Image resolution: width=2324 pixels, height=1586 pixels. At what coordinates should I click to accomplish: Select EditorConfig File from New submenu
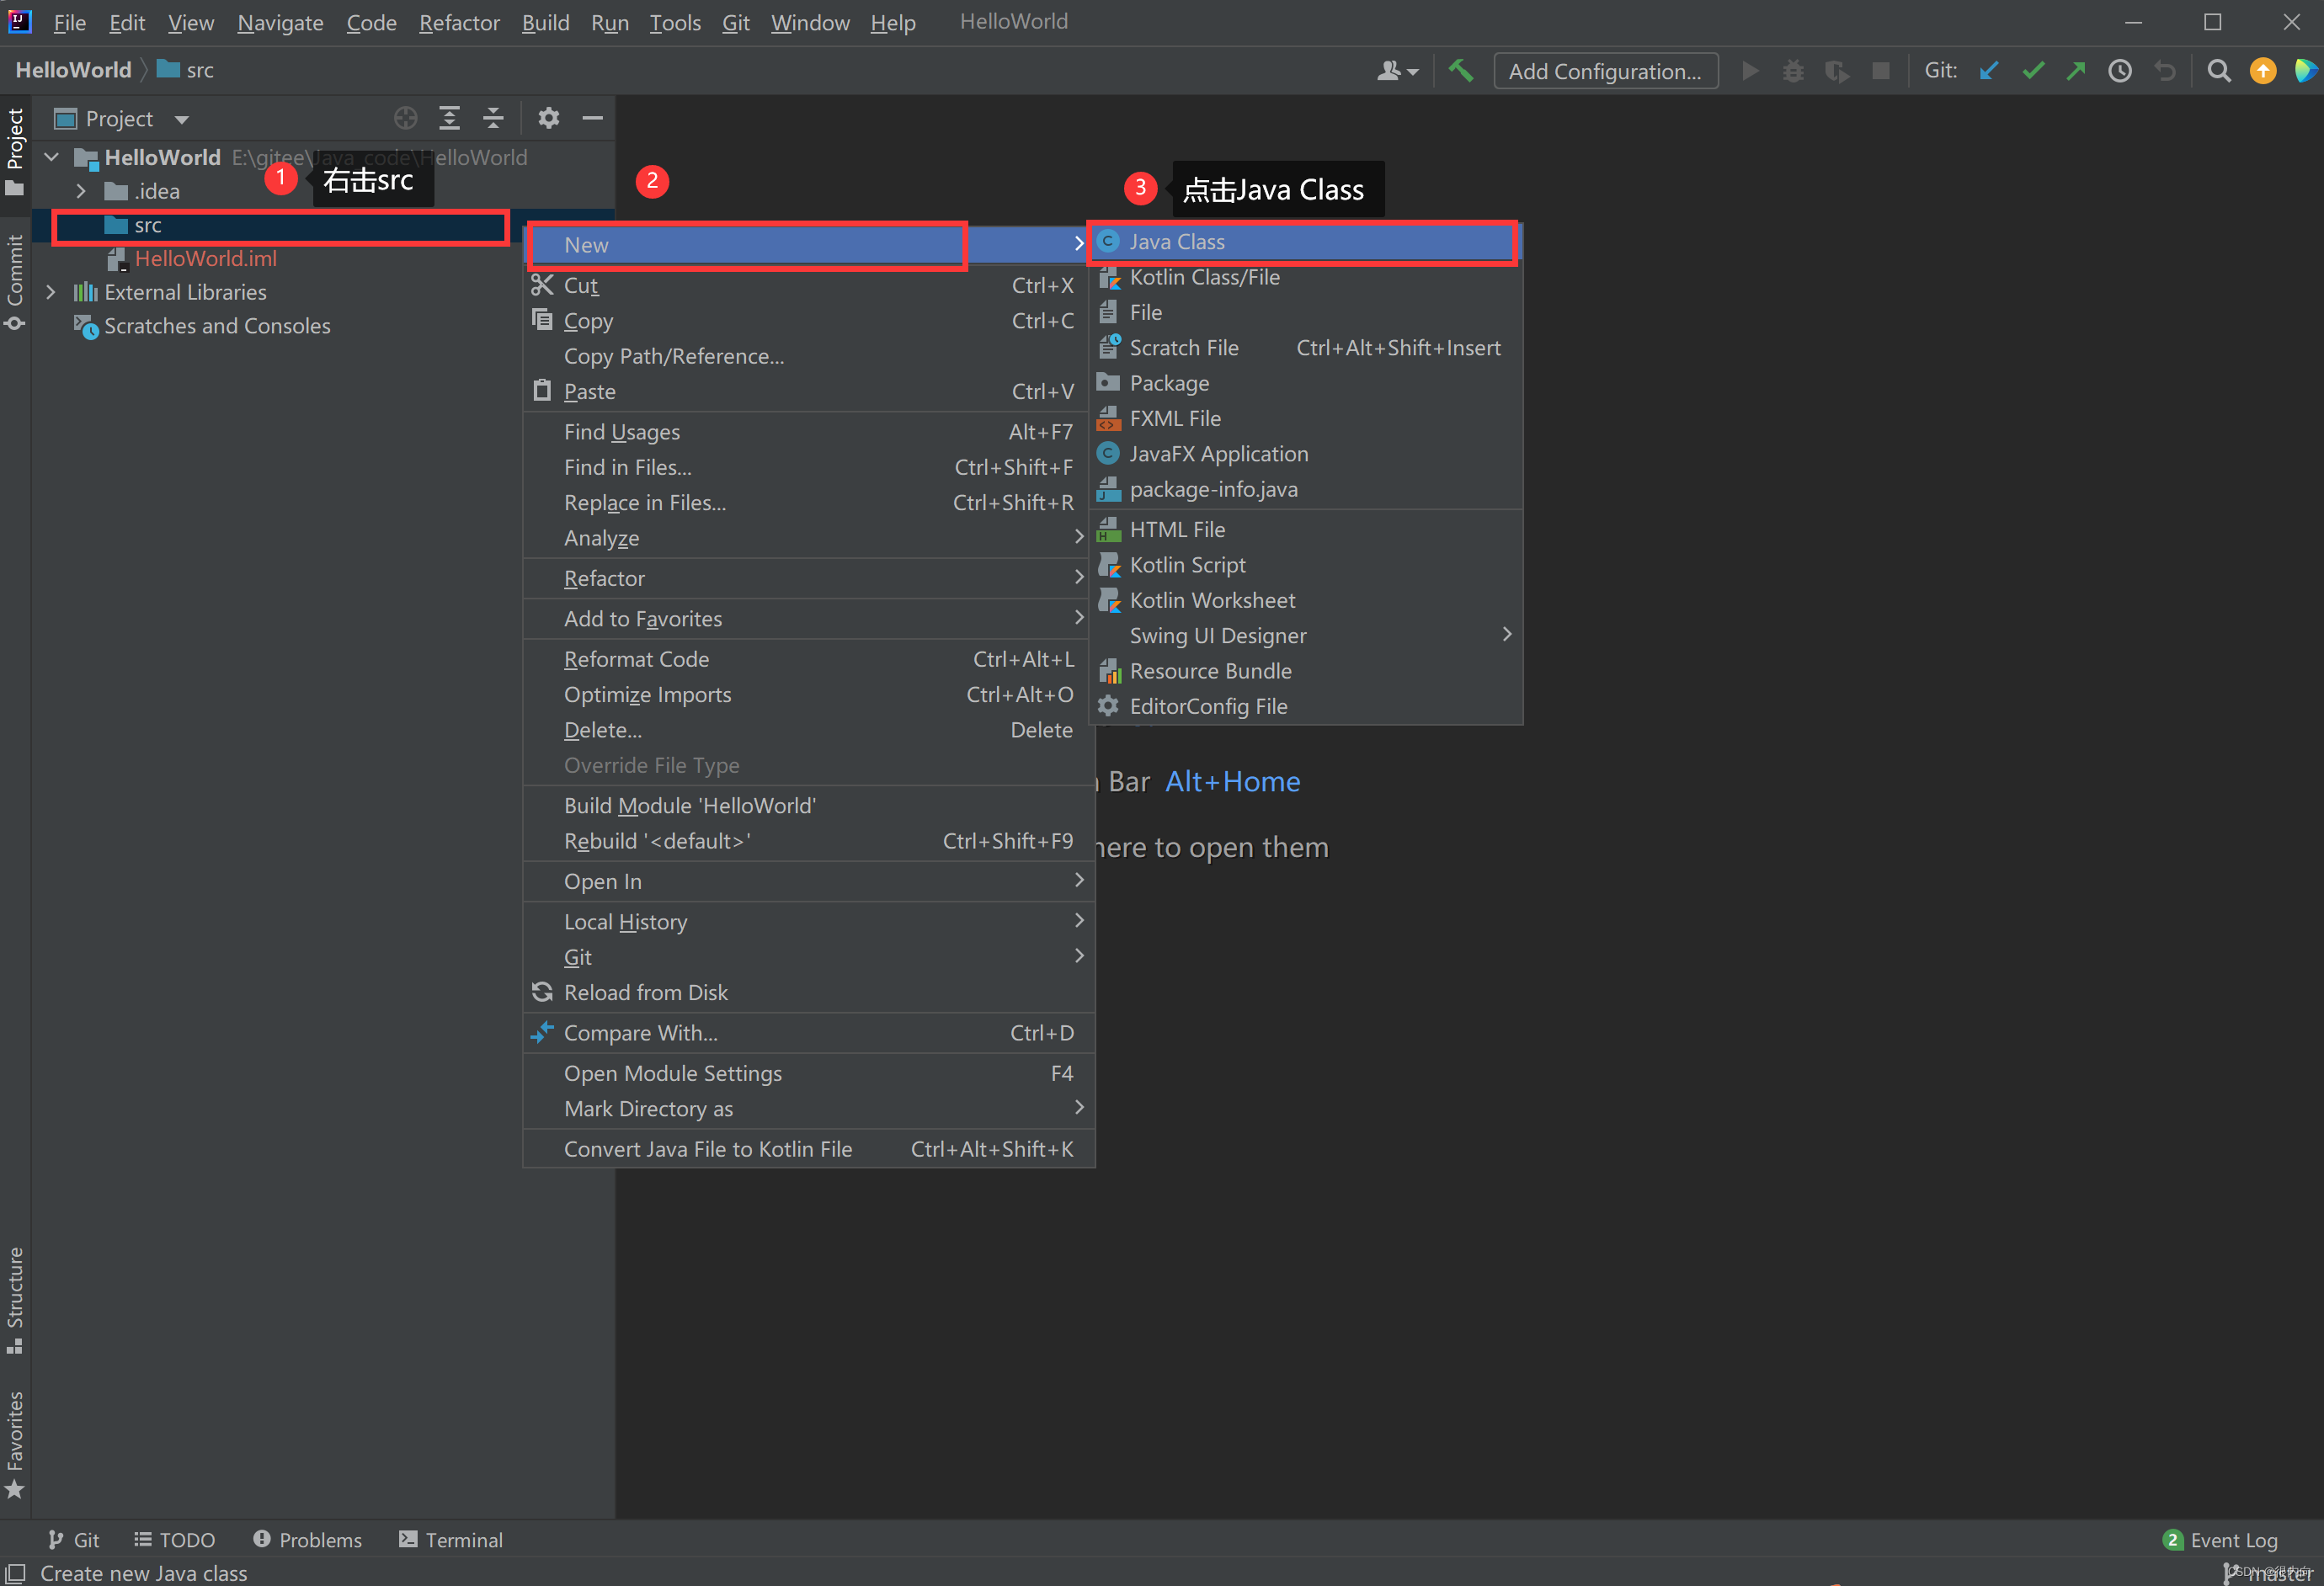(x=1304, y=706)
